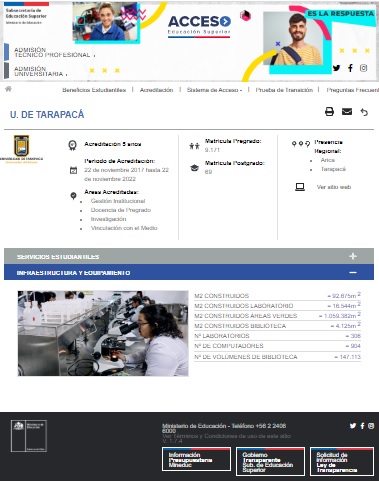Viewport: 379px width, 482px height.
Task: Open footer Facebook icon
Action: tap(362, 426)
